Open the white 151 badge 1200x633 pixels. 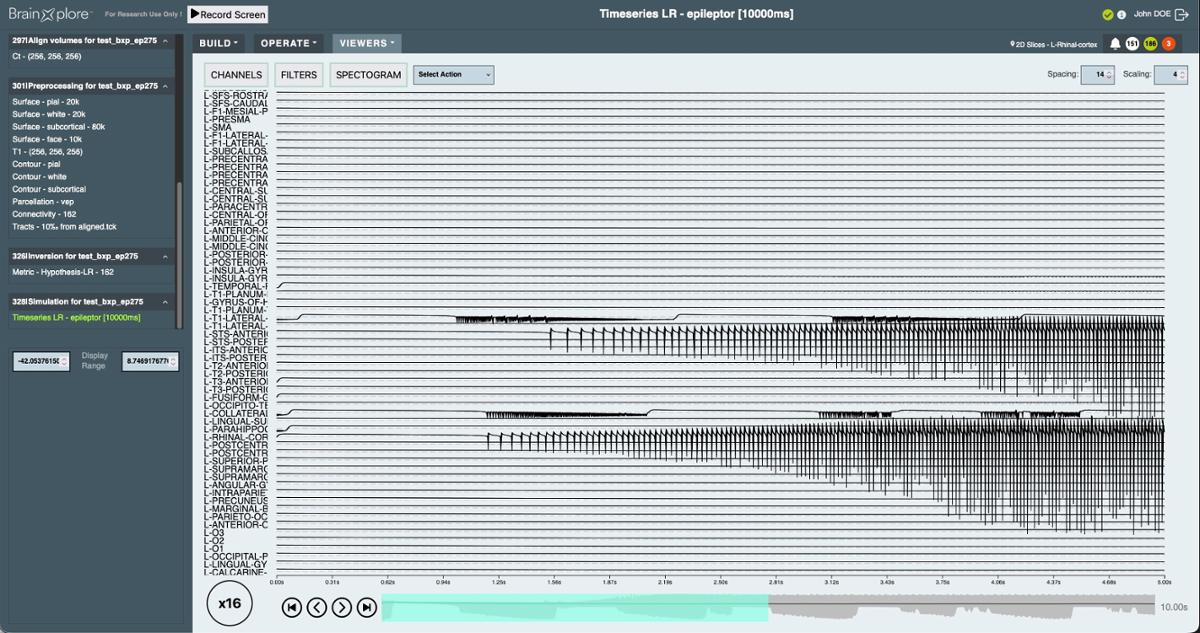(x=1132, y=44)
